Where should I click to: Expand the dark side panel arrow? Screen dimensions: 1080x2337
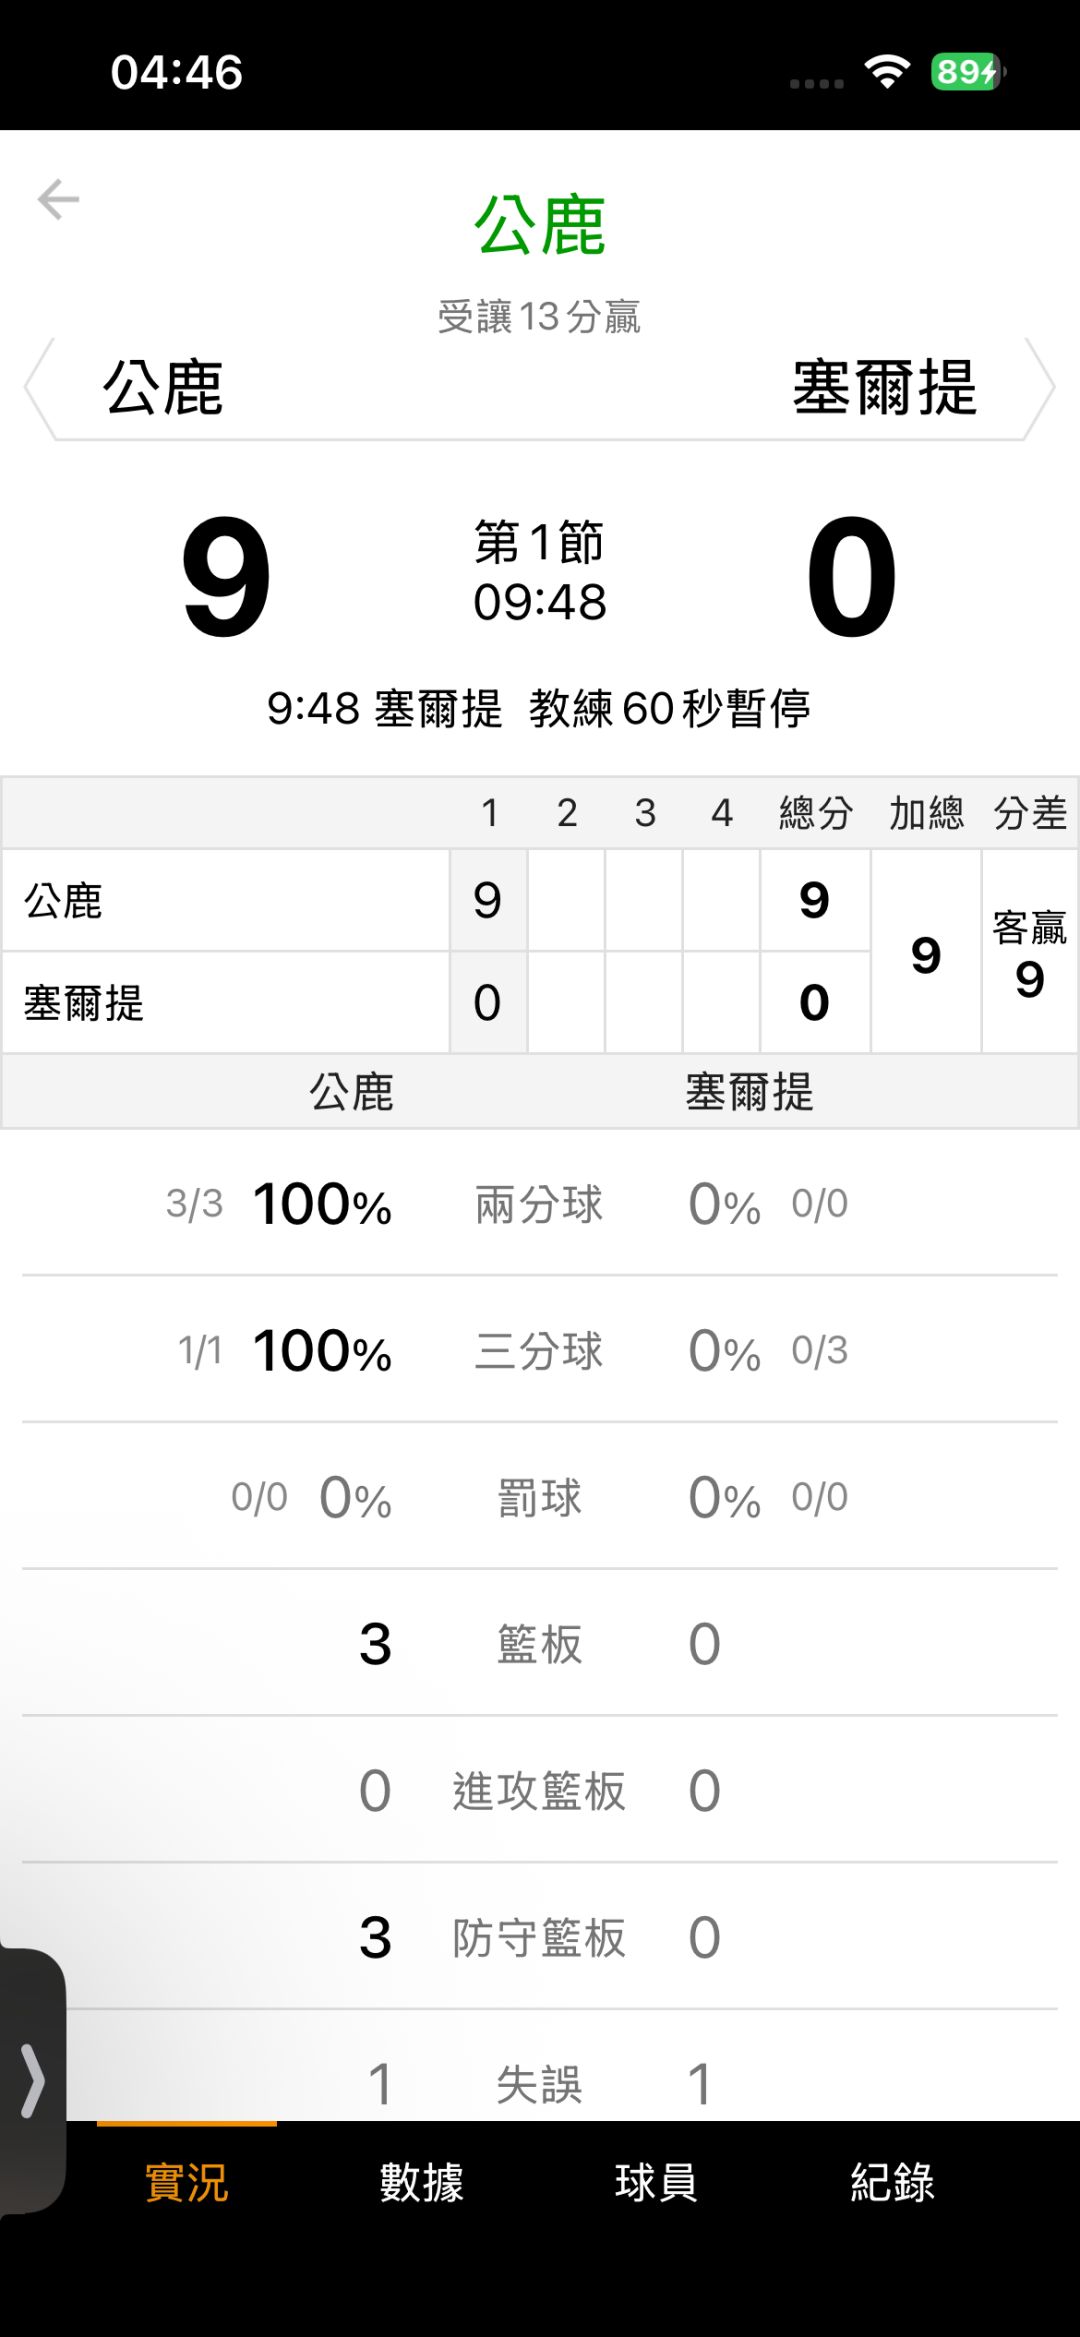coord(32,2081)
